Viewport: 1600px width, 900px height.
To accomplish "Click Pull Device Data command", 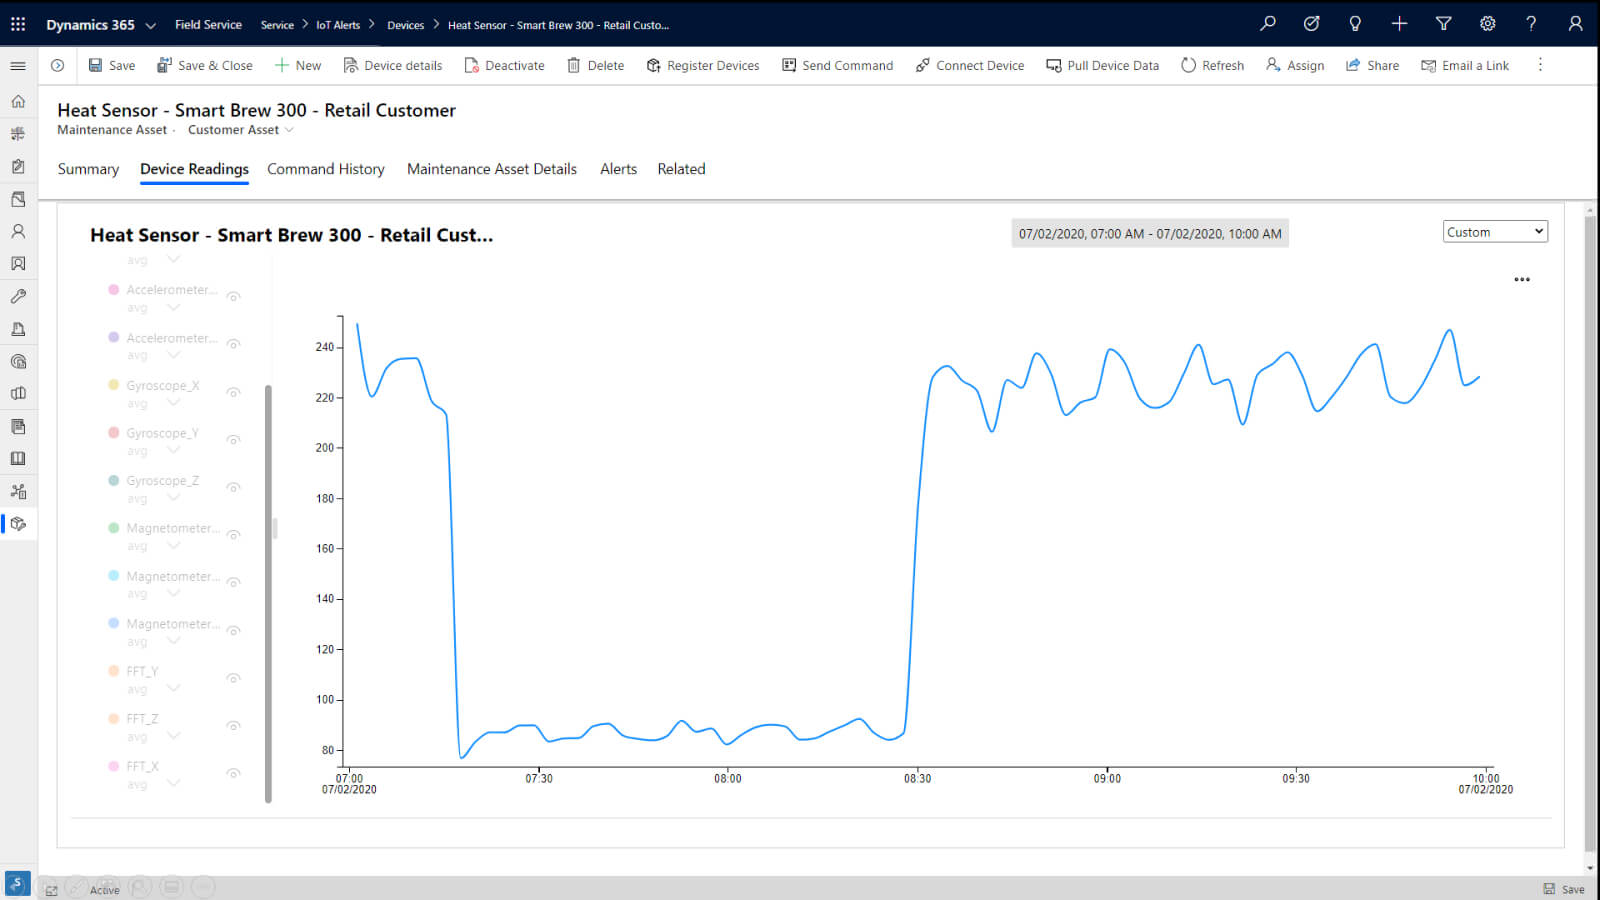I will [x=1102, y=66].
